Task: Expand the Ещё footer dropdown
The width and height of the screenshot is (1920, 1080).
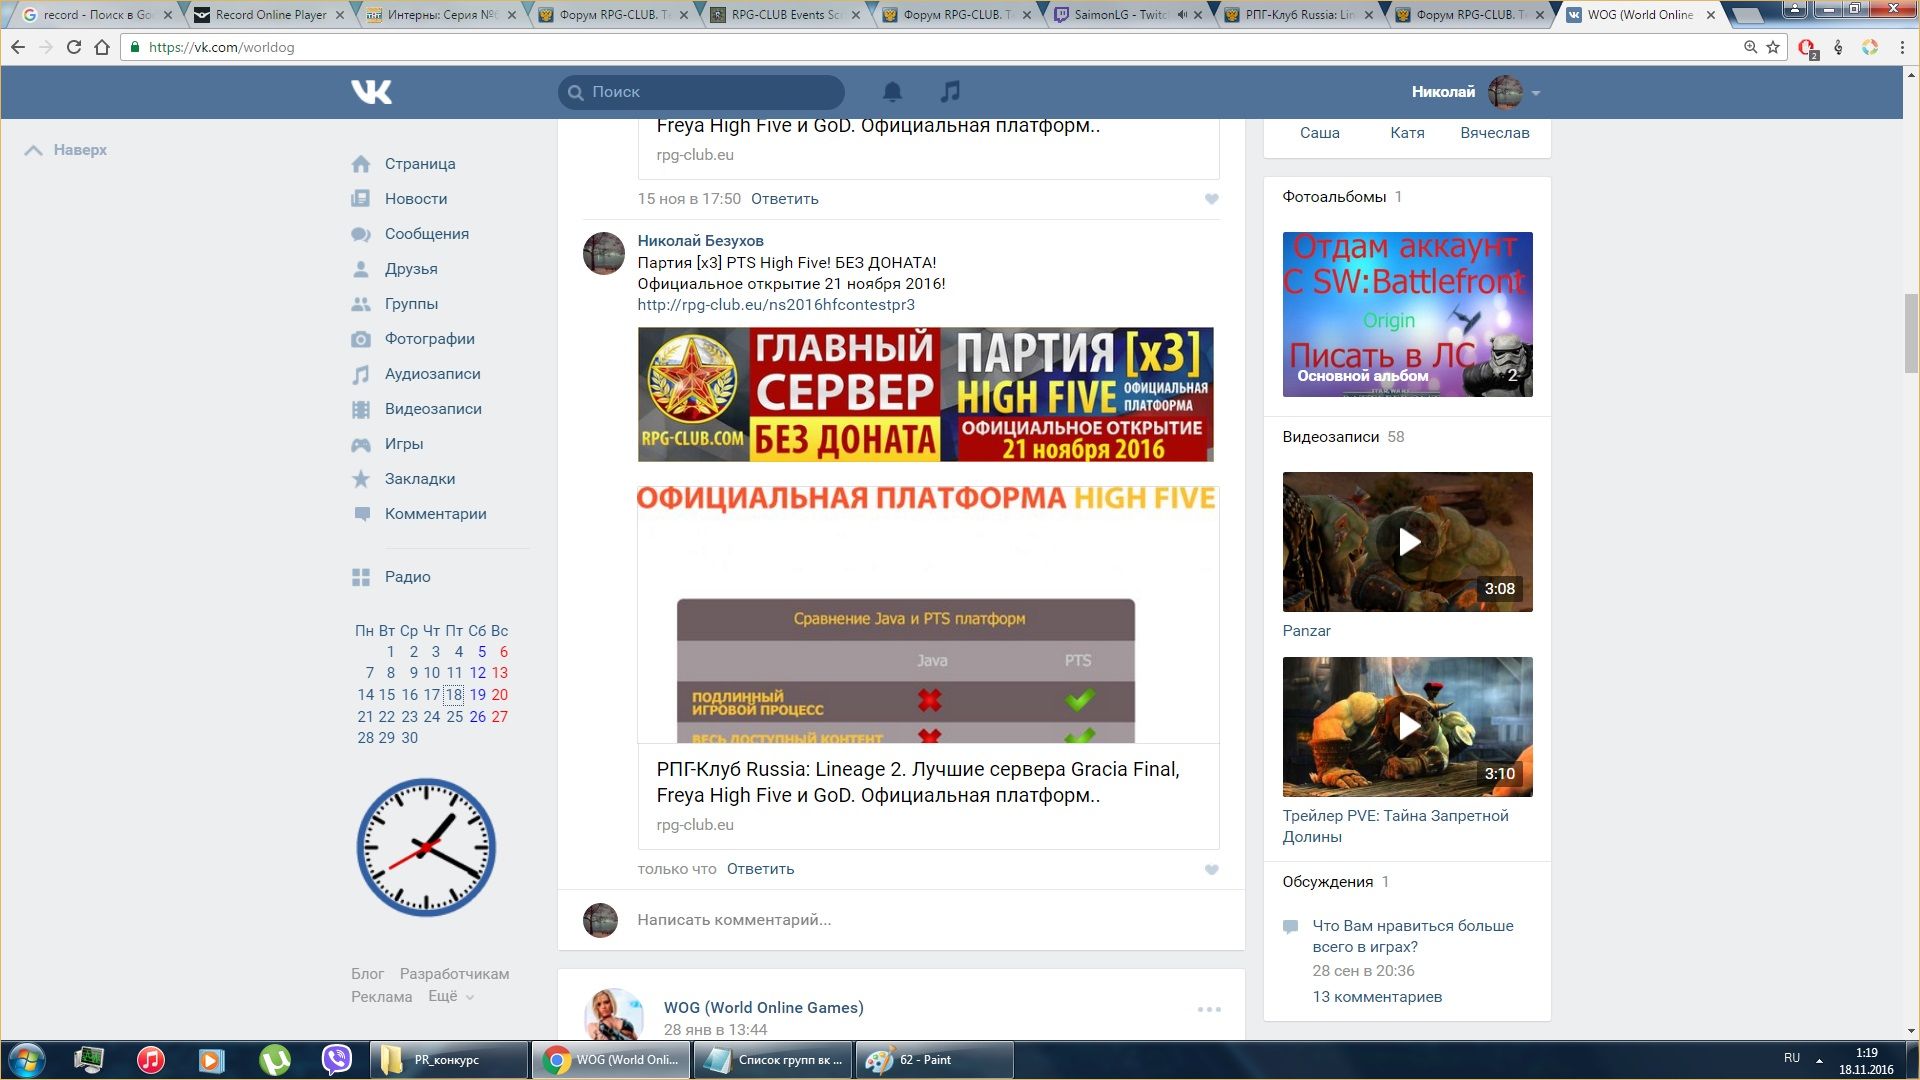Action: (x=451, y=997)
